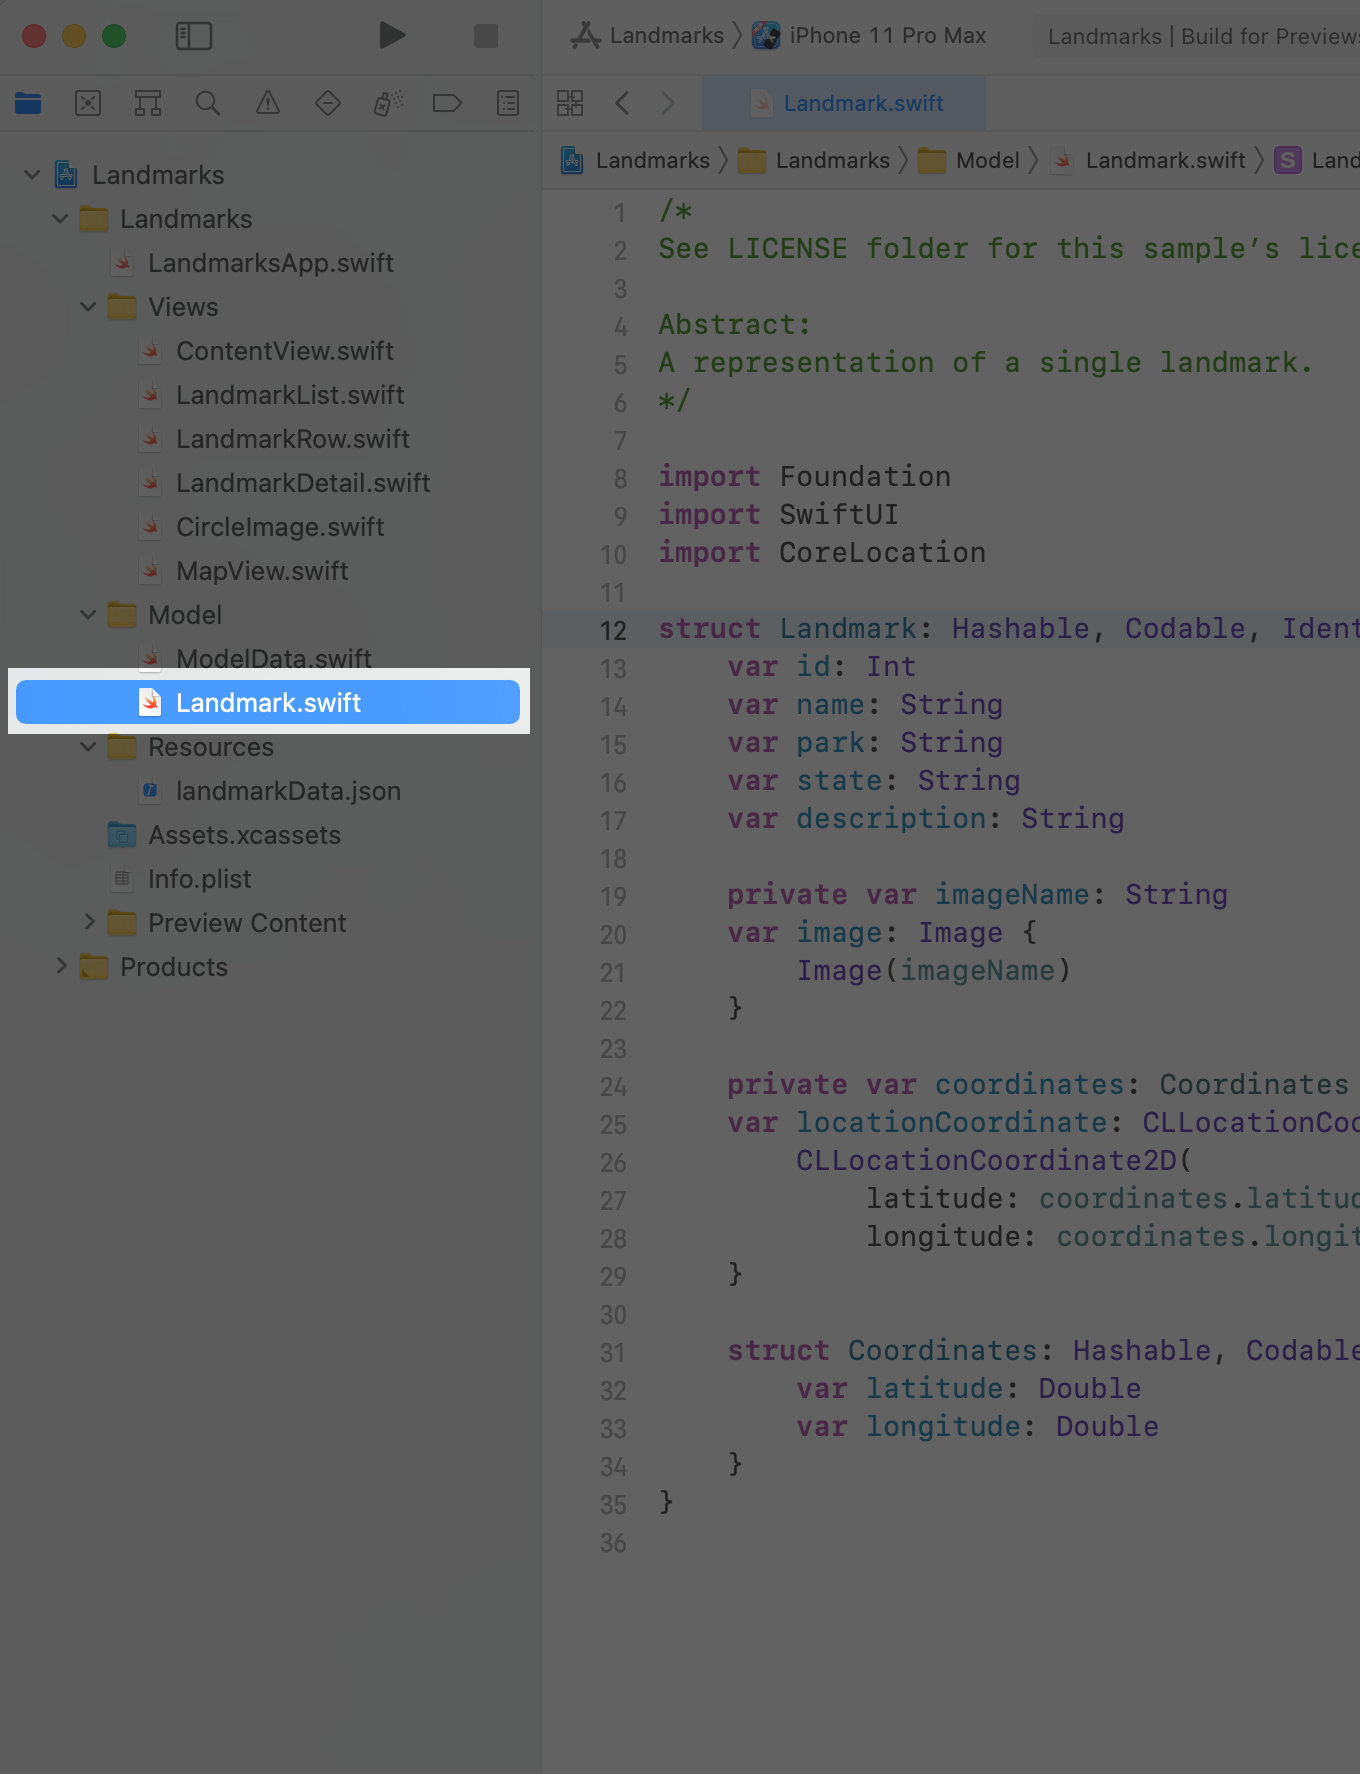Click Model in the jump bar

click(969, 160)
